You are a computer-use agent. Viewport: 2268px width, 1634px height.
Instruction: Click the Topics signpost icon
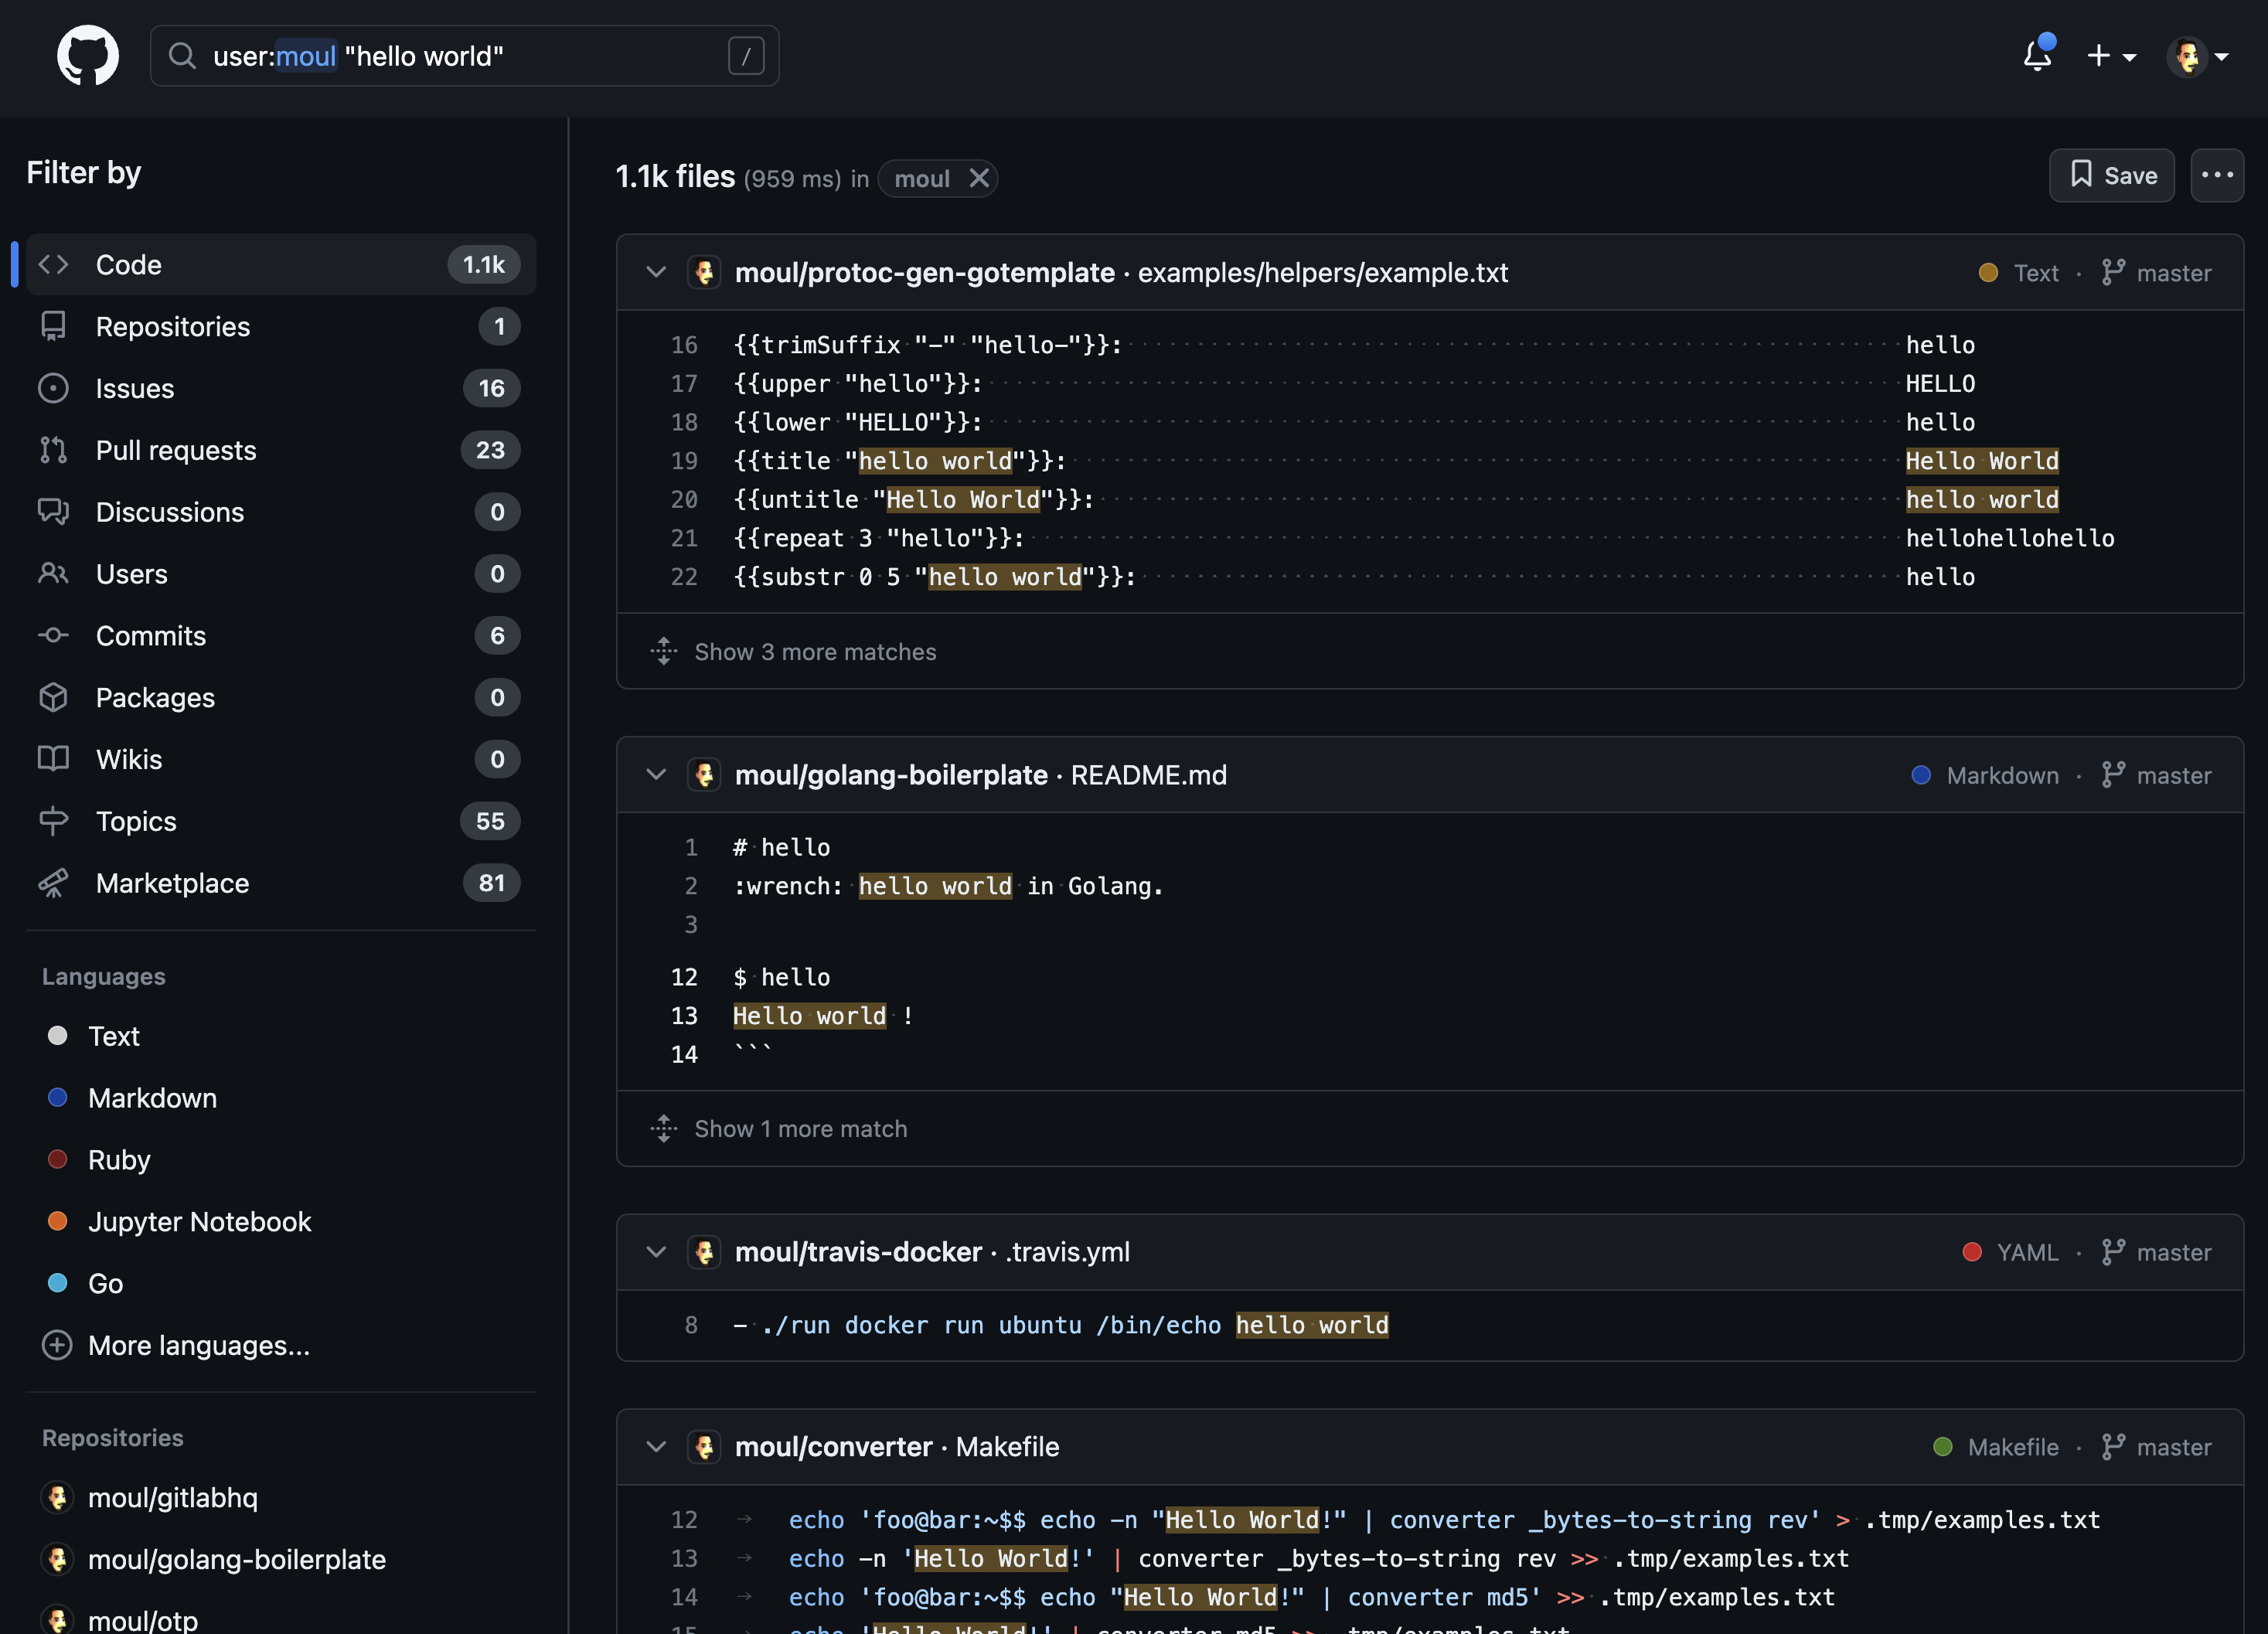pyautogui.click(x=53, y=821)
